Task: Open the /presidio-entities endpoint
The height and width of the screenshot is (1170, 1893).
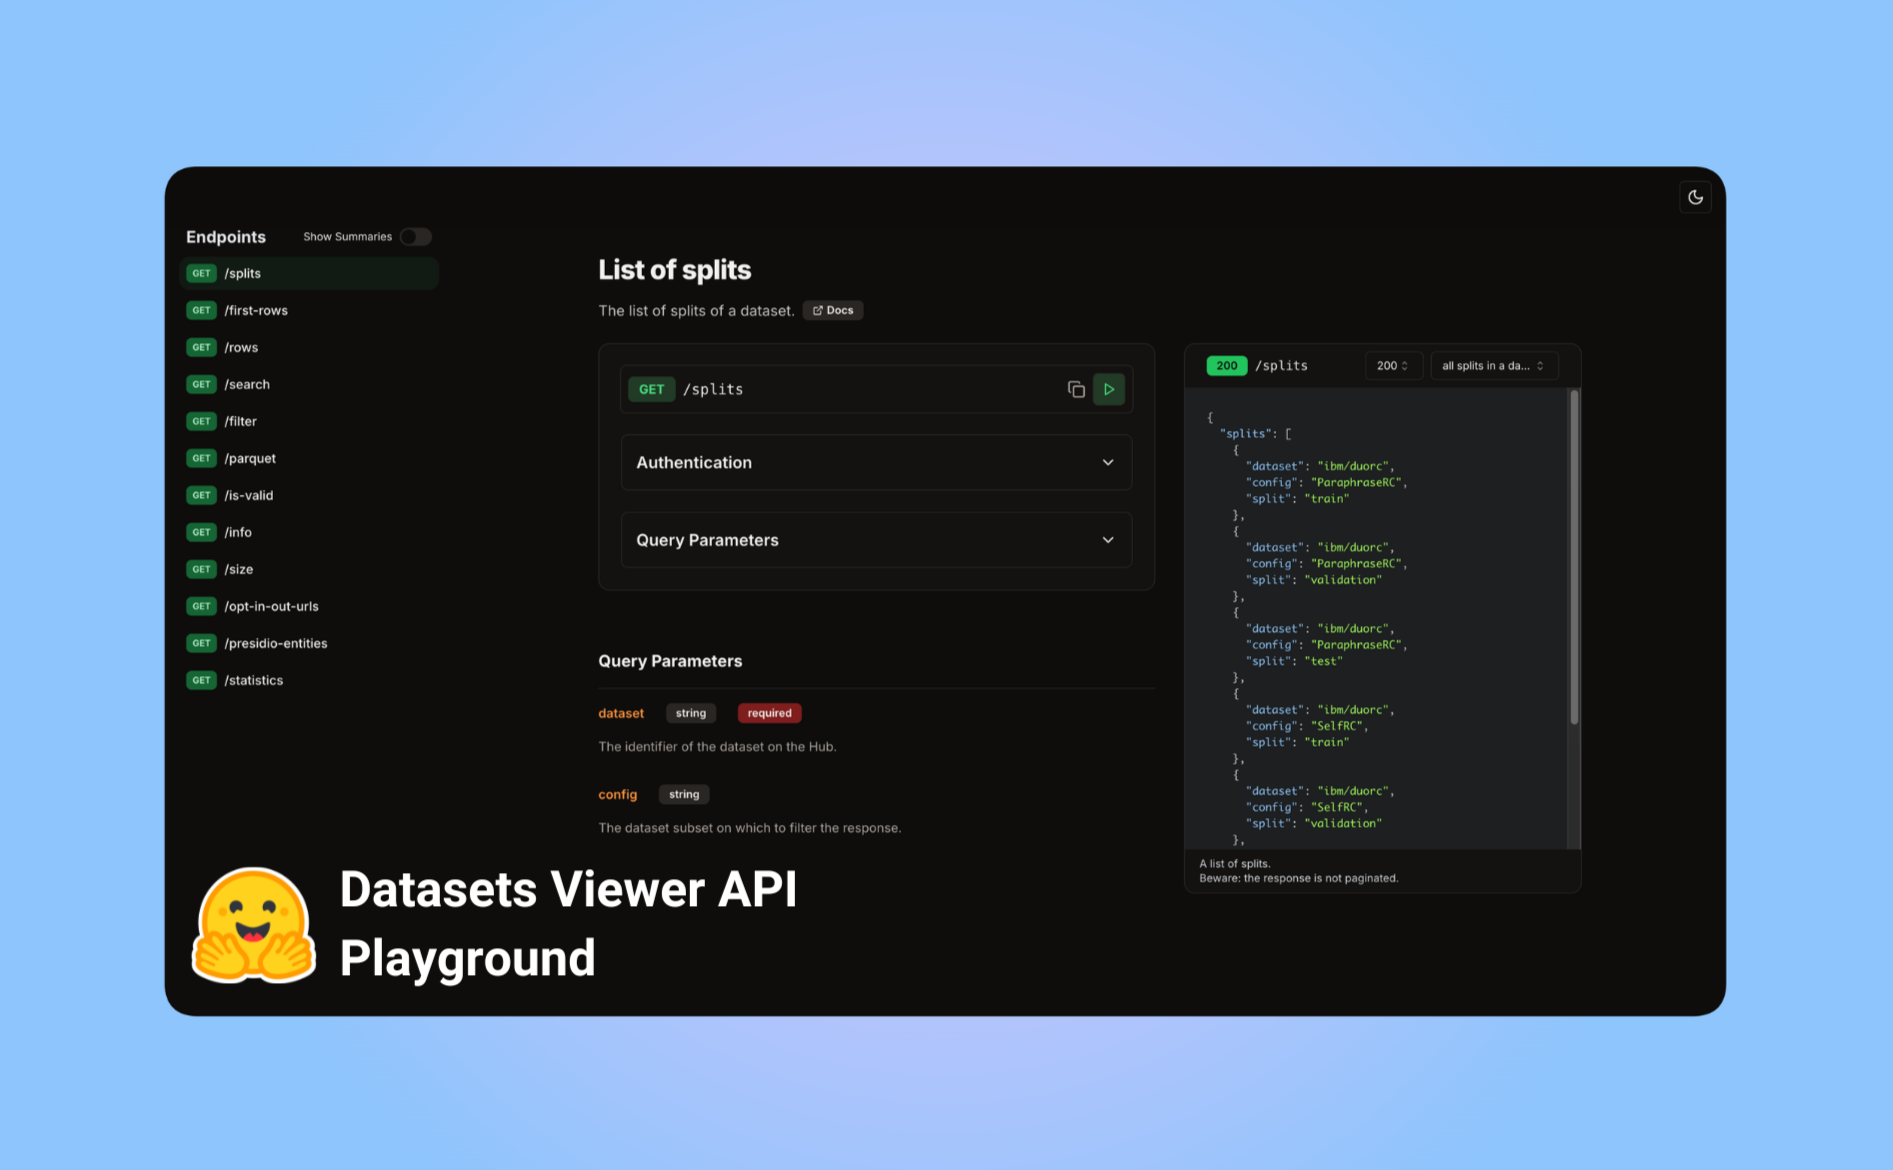Action: tap(277, 643)
